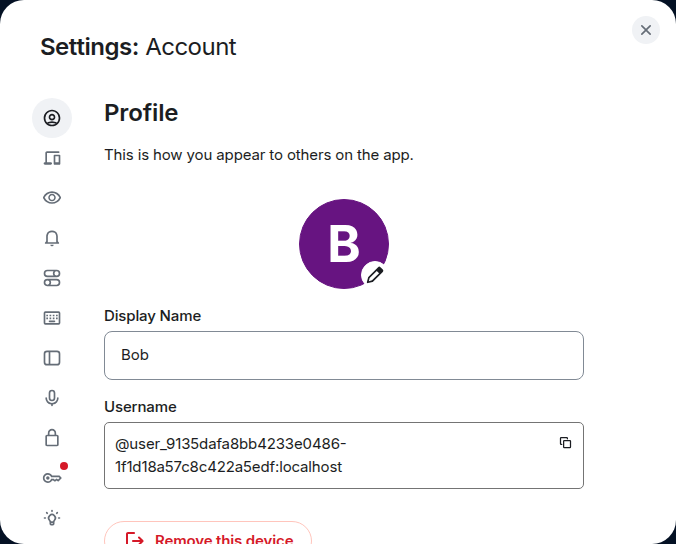Click the purple B profile avatar

(x=344, y=244)
